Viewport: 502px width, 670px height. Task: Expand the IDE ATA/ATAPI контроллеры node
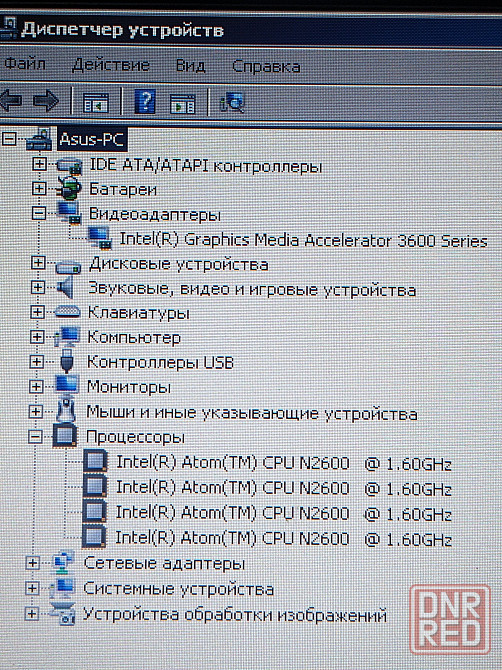click(x=39, y=164)
